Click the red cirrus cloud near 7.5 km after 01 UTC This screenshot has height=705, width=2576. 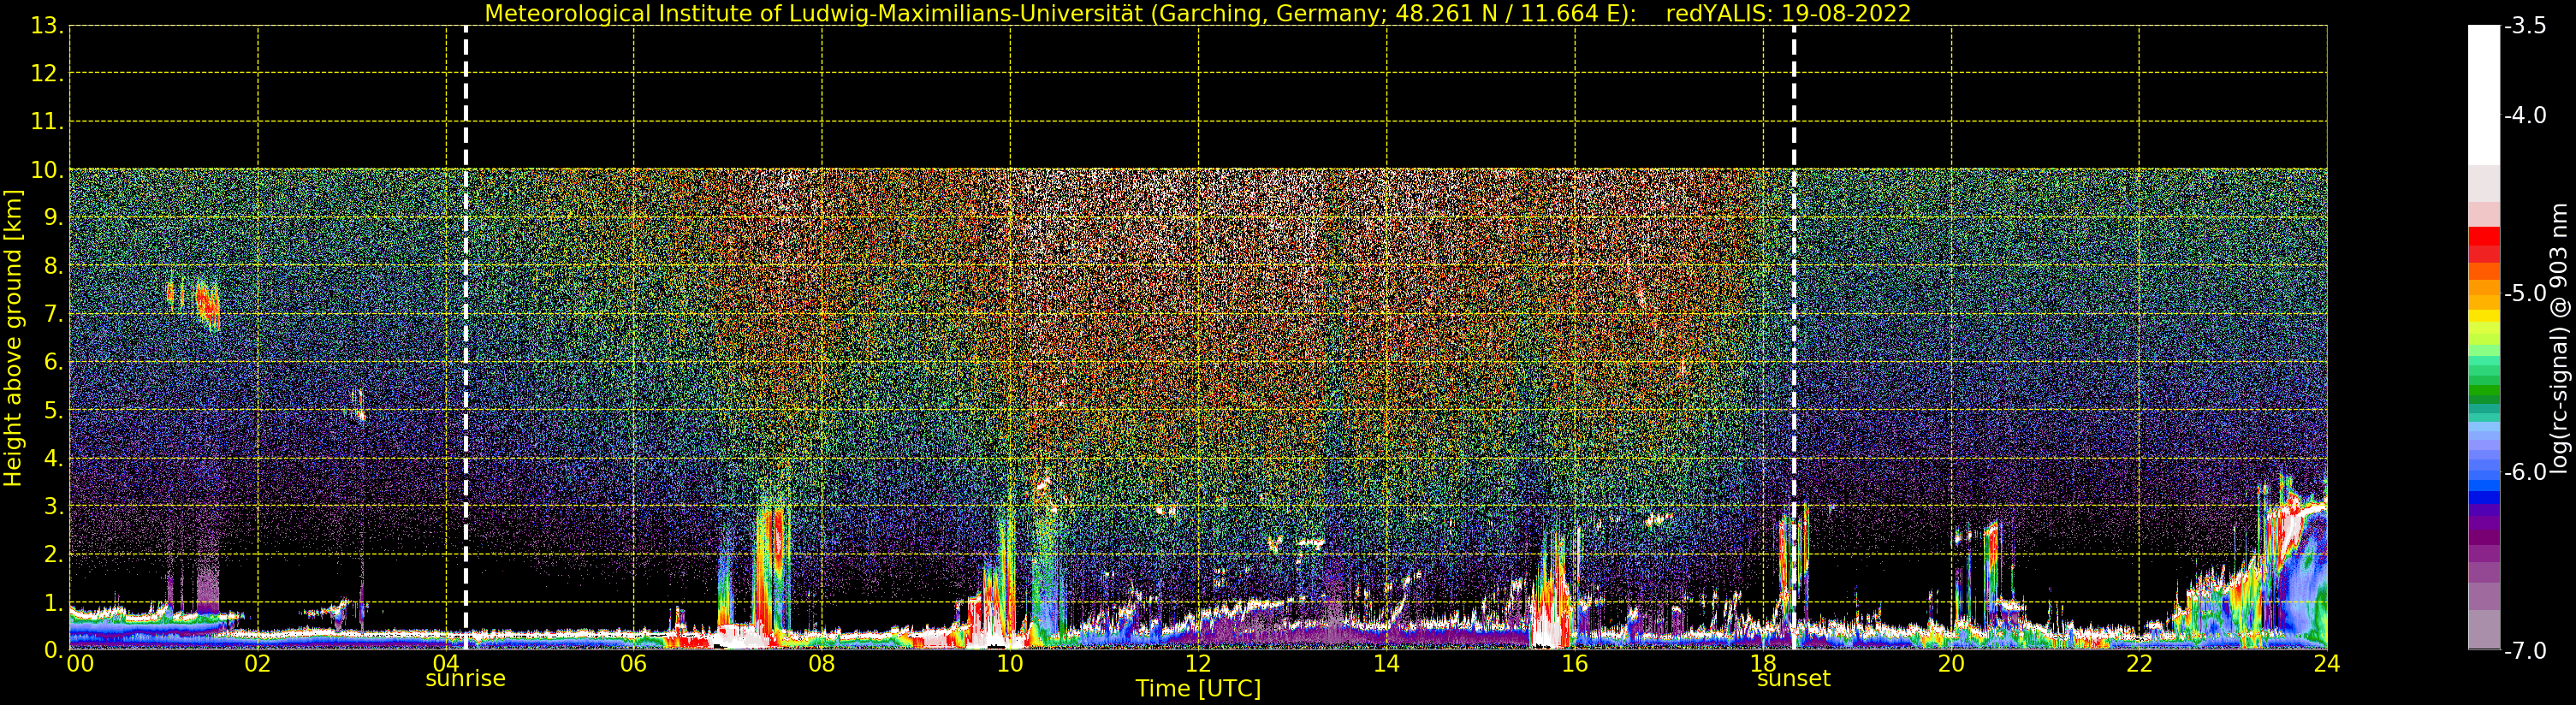(x=207, y=303)
